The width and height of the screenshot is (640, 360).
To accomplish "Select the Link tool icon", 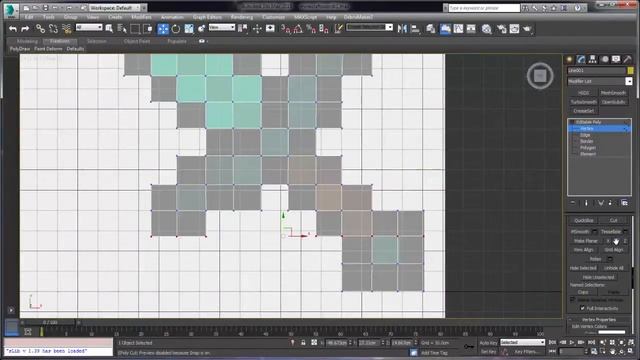I will pos(40,29).
